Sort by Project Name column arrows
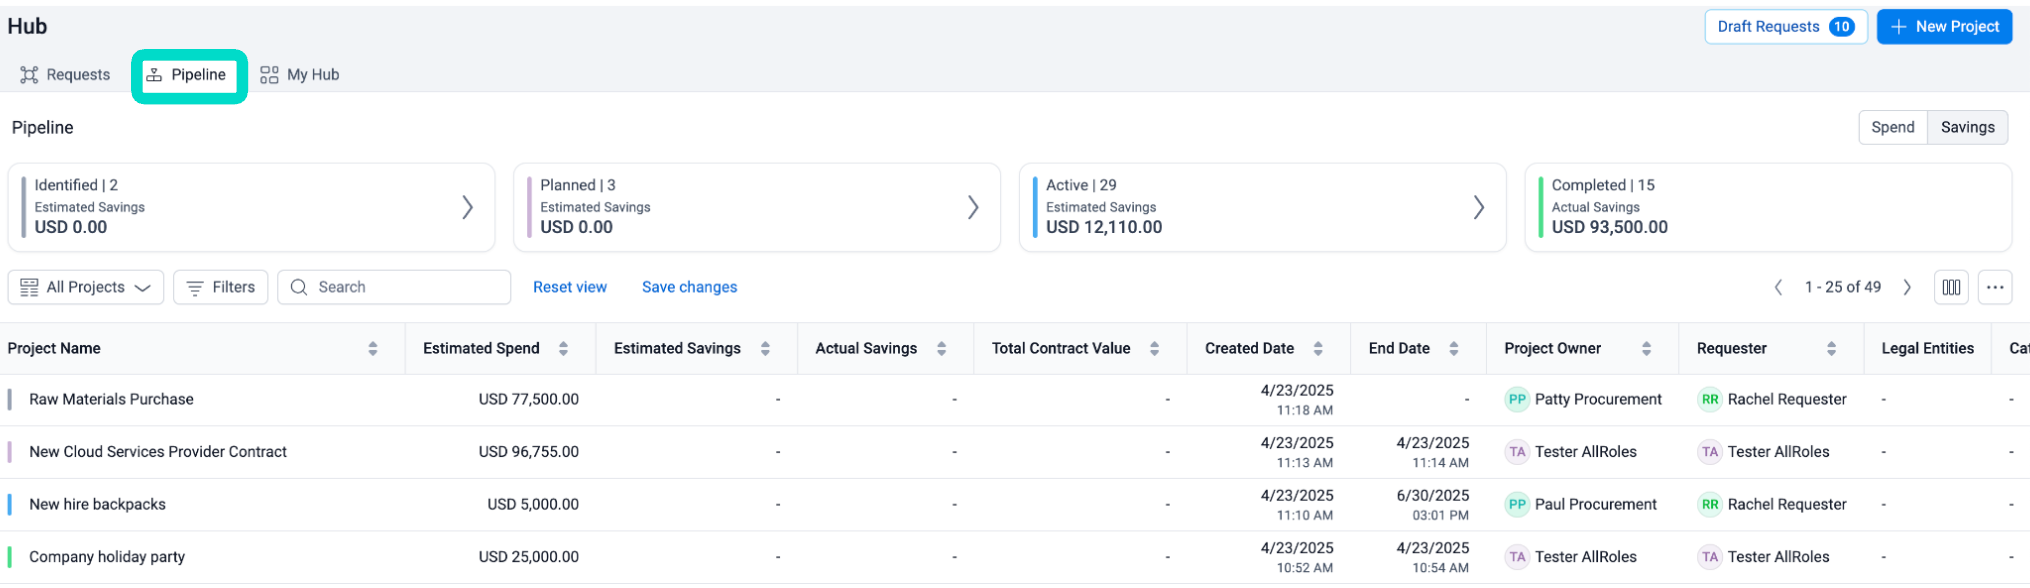Image resolution: width=2030 pixels, height=588 pixels. pyautogui.click(x=373, y=348)
